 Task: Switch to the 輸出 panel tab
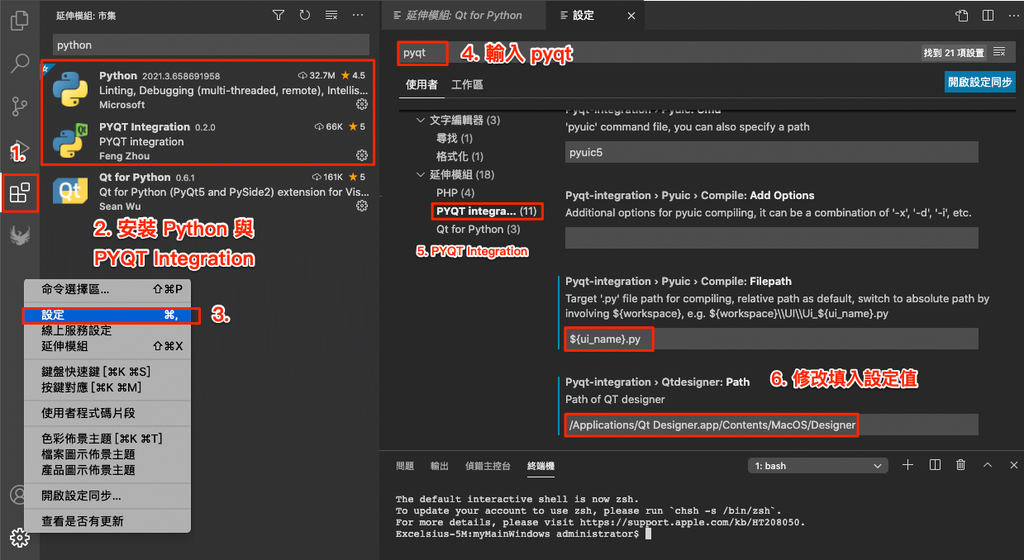point(440,466)
